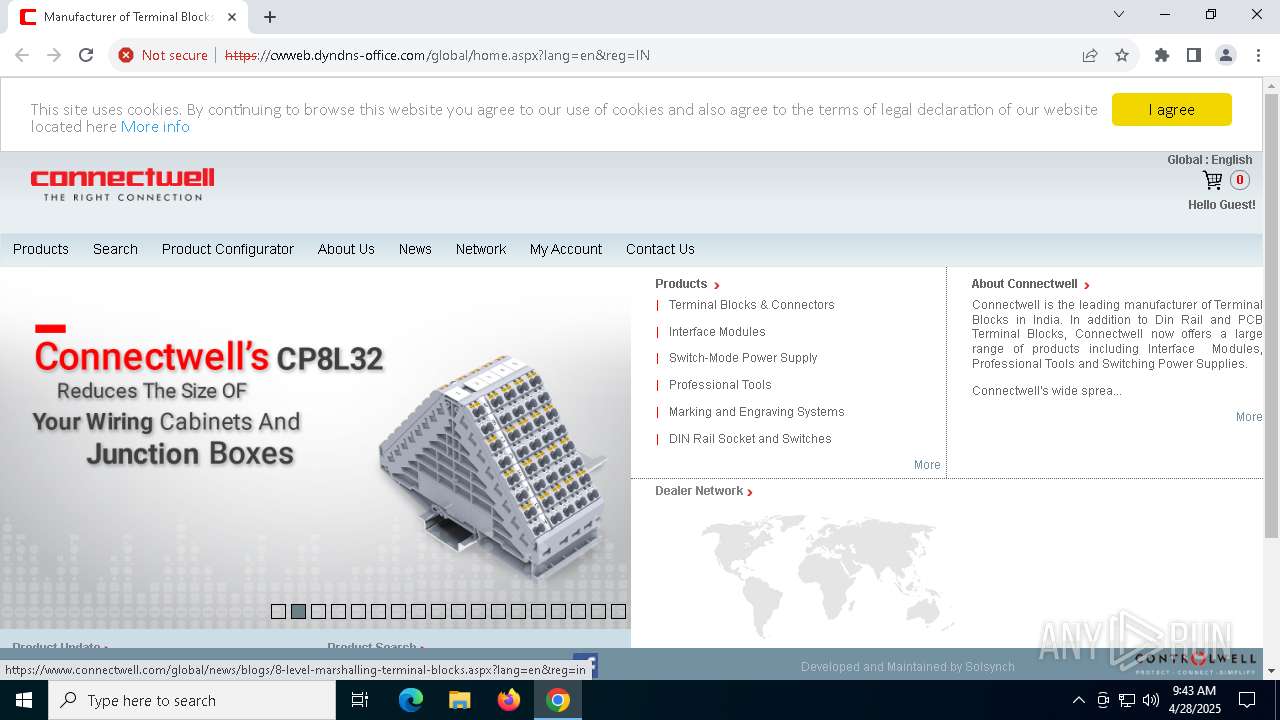Open the Products menu
Image resolution: width=1280 pixels, height=720 pixels.
[41, 249]
